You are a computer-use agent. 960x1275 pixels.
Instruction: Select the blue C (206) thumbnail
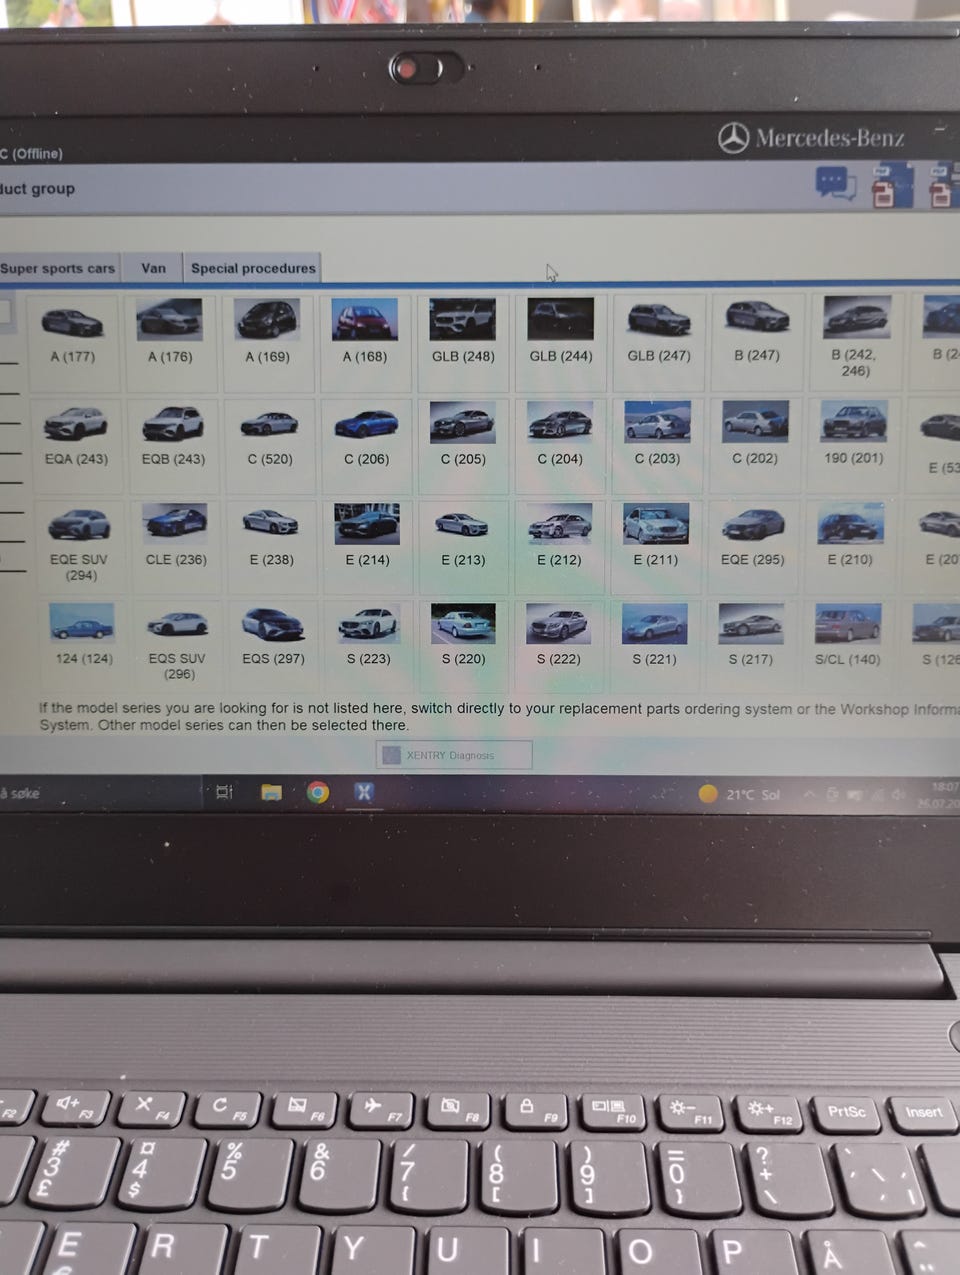tap(366, 423)
